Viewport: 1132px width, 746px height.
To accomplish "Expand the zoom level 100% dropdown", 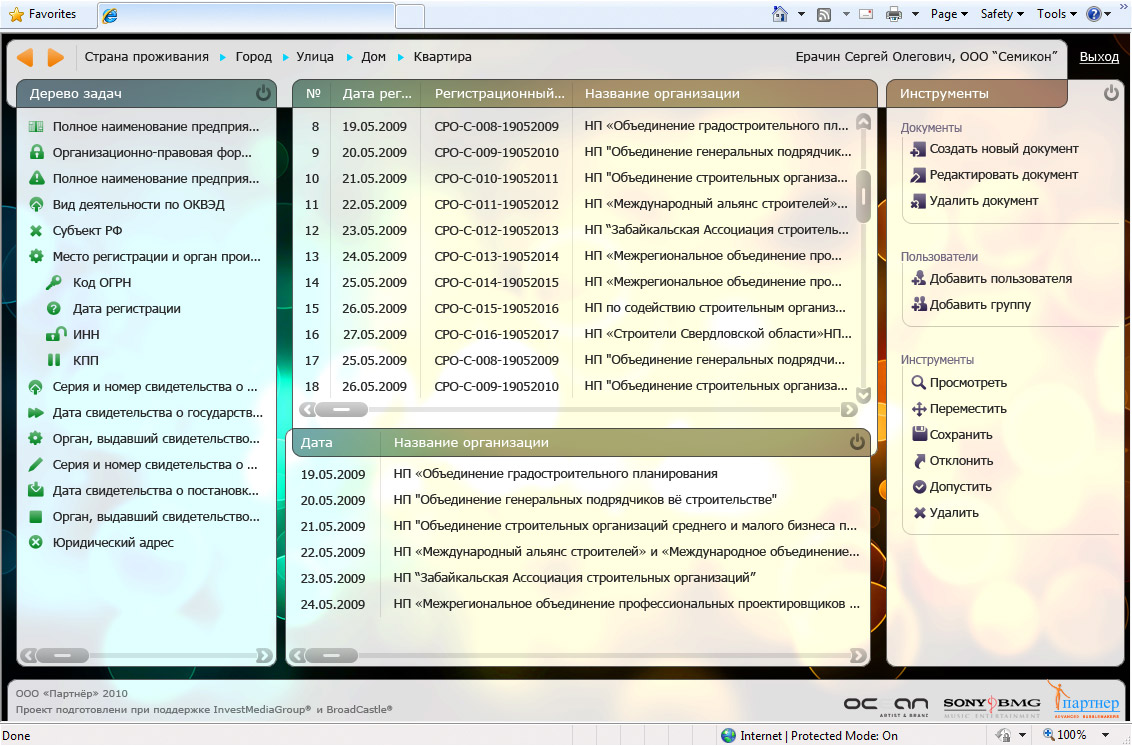I will click(x=1100, y=736).
